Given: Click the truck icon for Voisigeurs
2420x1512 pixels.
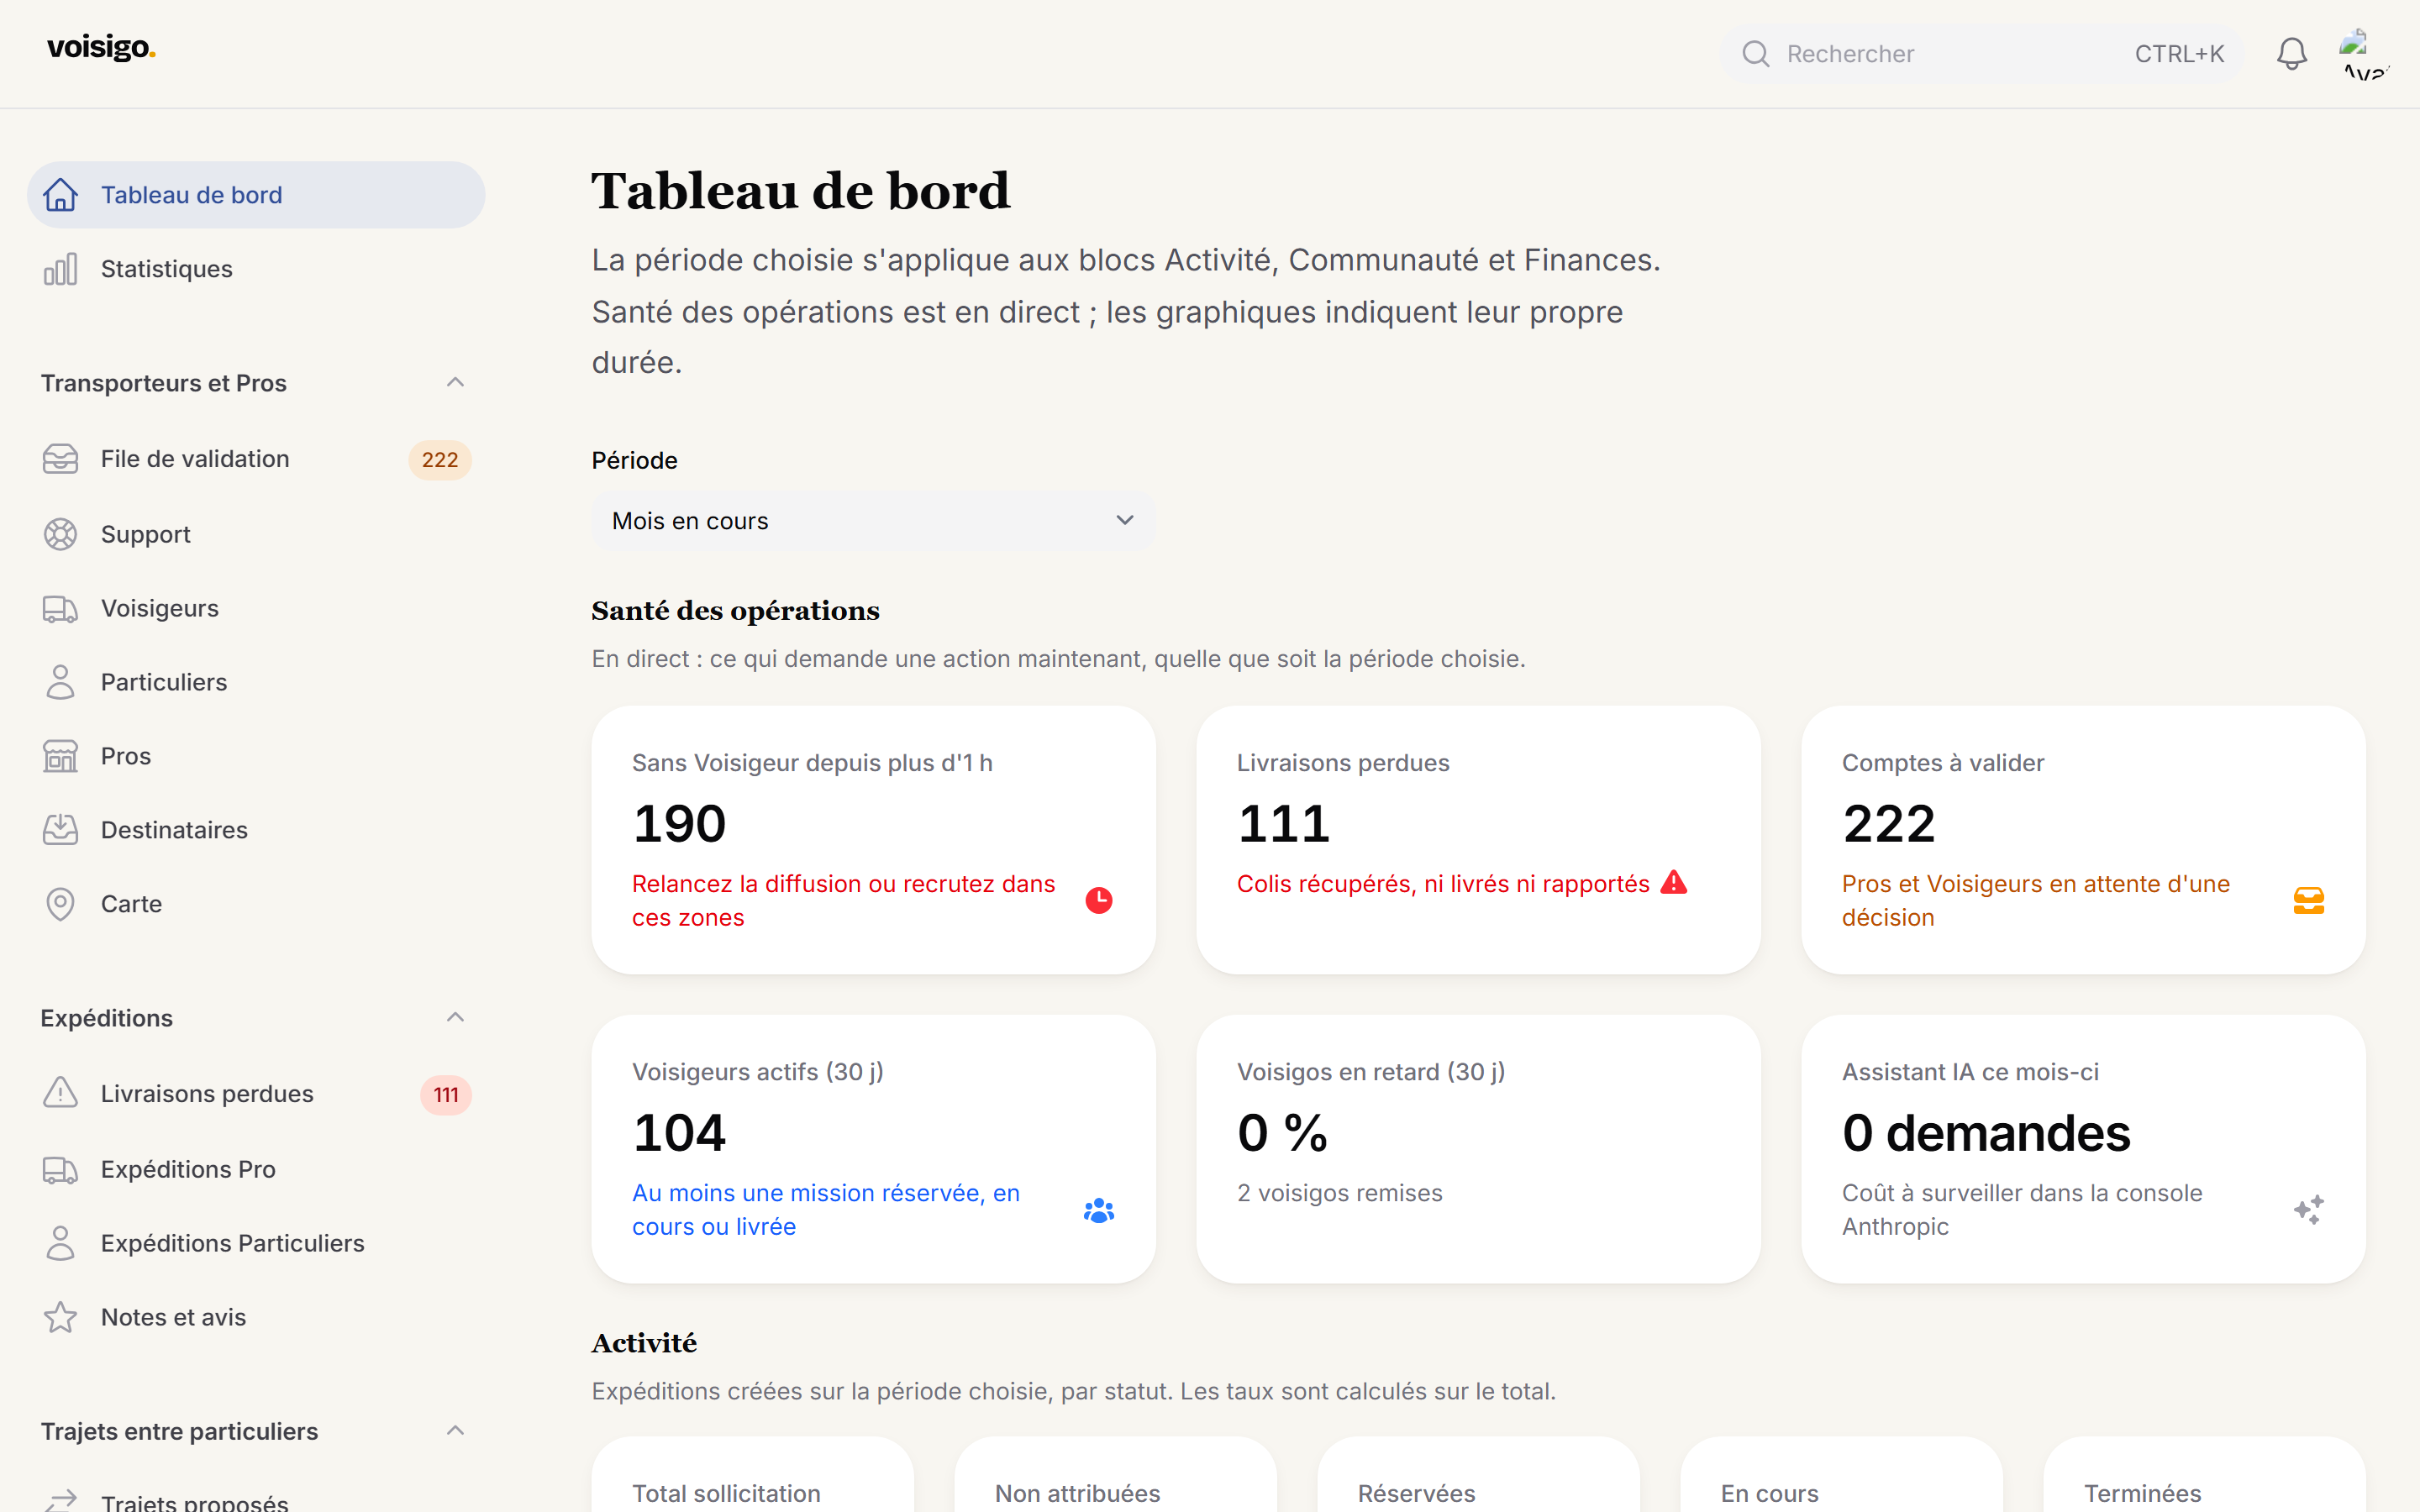Looking at the screenshot, I should tap(60, 608).
